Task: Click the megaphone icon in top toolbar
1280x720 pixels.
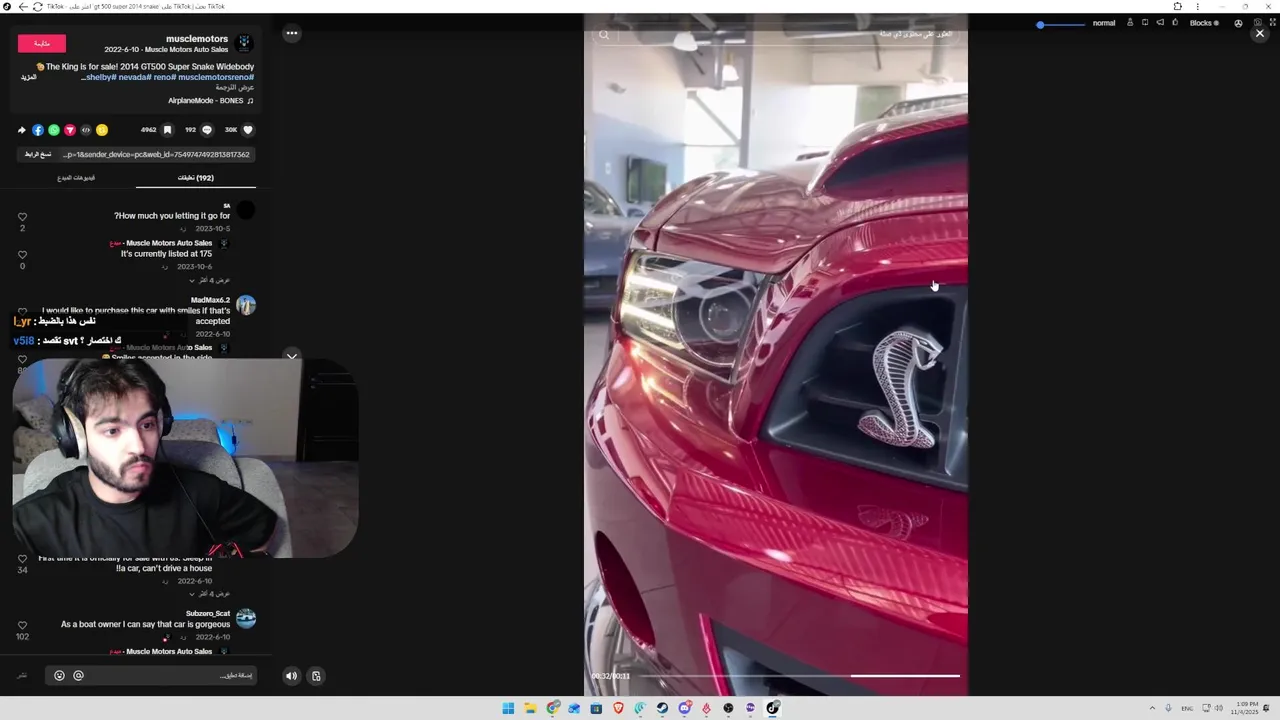Action: point(1160,22)
